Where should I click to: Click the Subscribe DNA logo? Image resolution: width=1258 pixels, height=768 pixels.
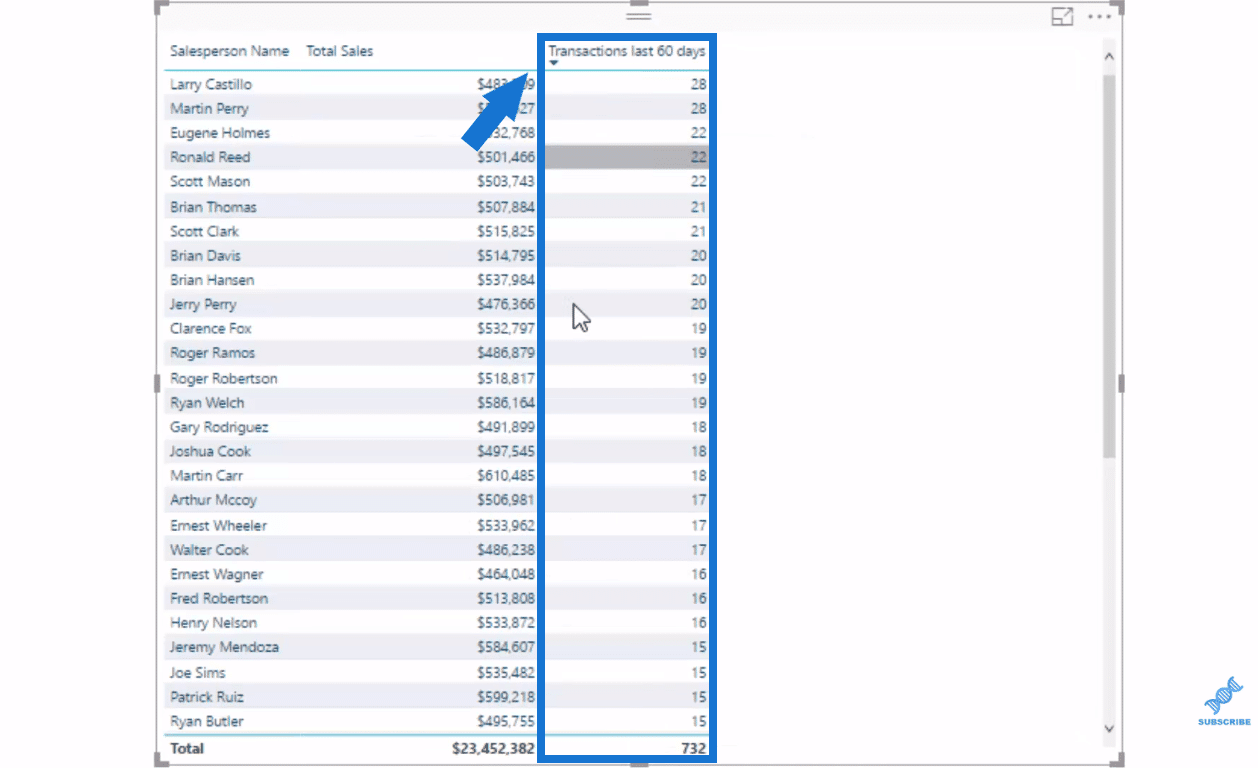(x=1224, y=693)
